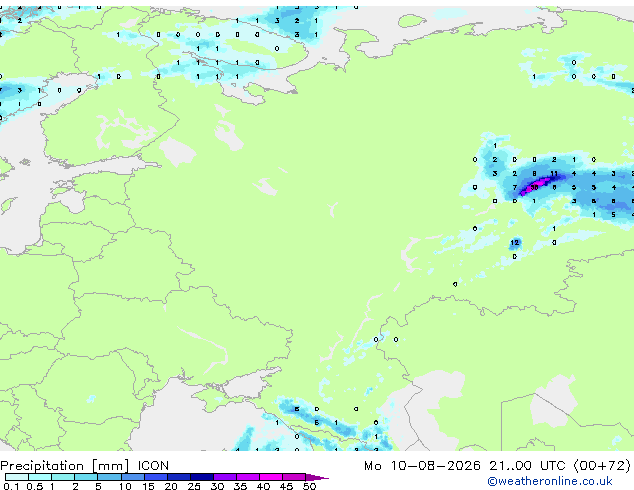Pick the 5–10 mm legend color swatch
Screen dimensions: 634x490
tap(109, 477)
